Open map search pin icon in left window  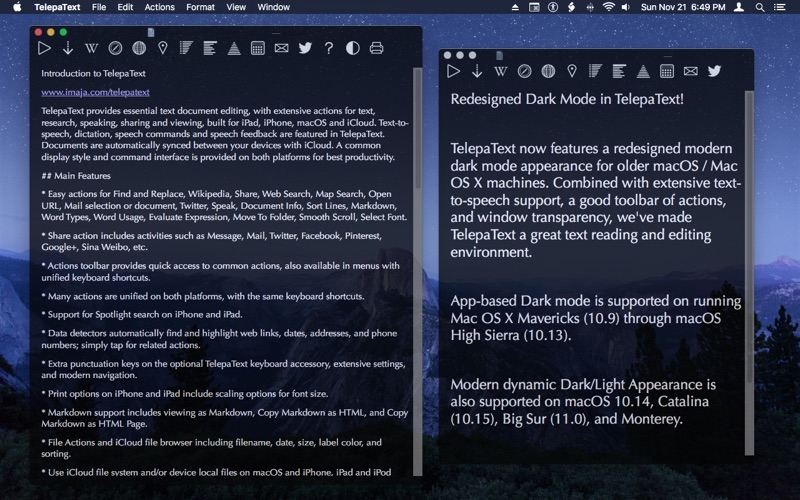coord(163,48)
